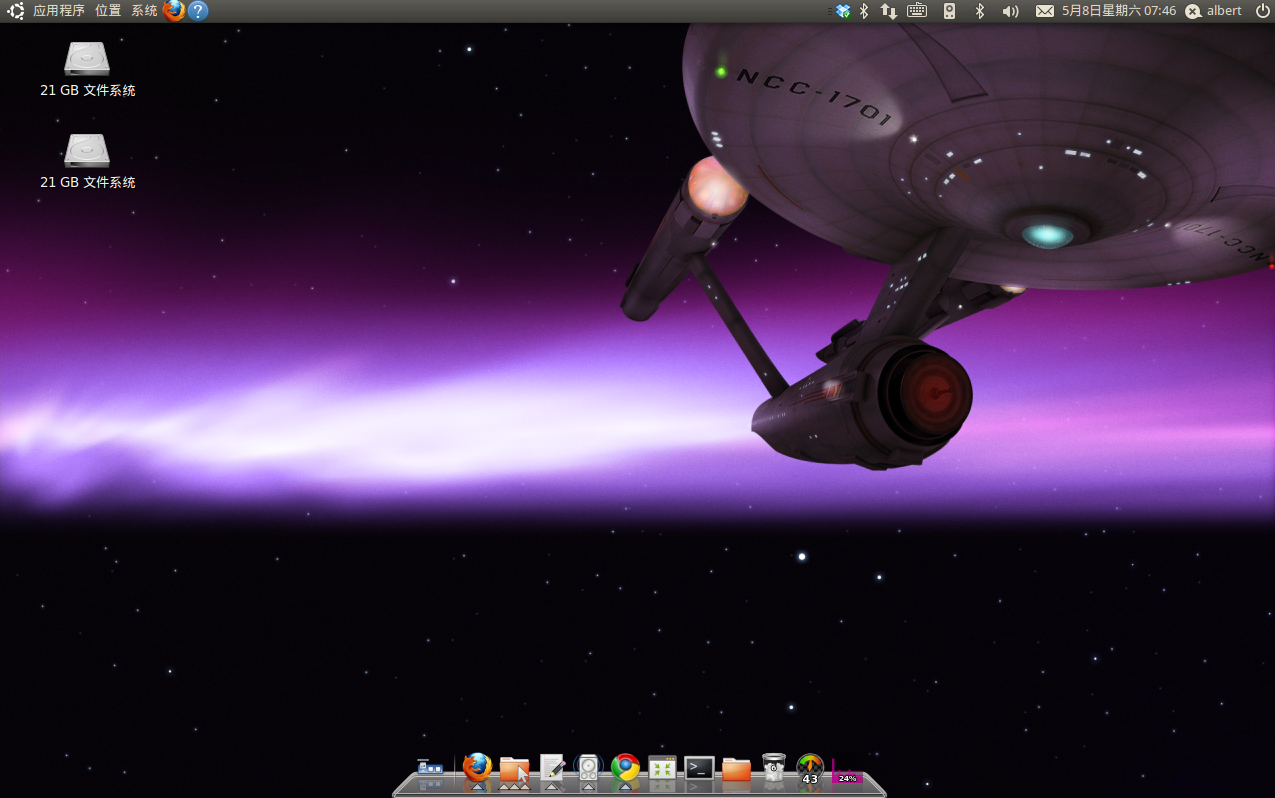Click the Bluetooth icon beside the volume

(x=980, y=11)
